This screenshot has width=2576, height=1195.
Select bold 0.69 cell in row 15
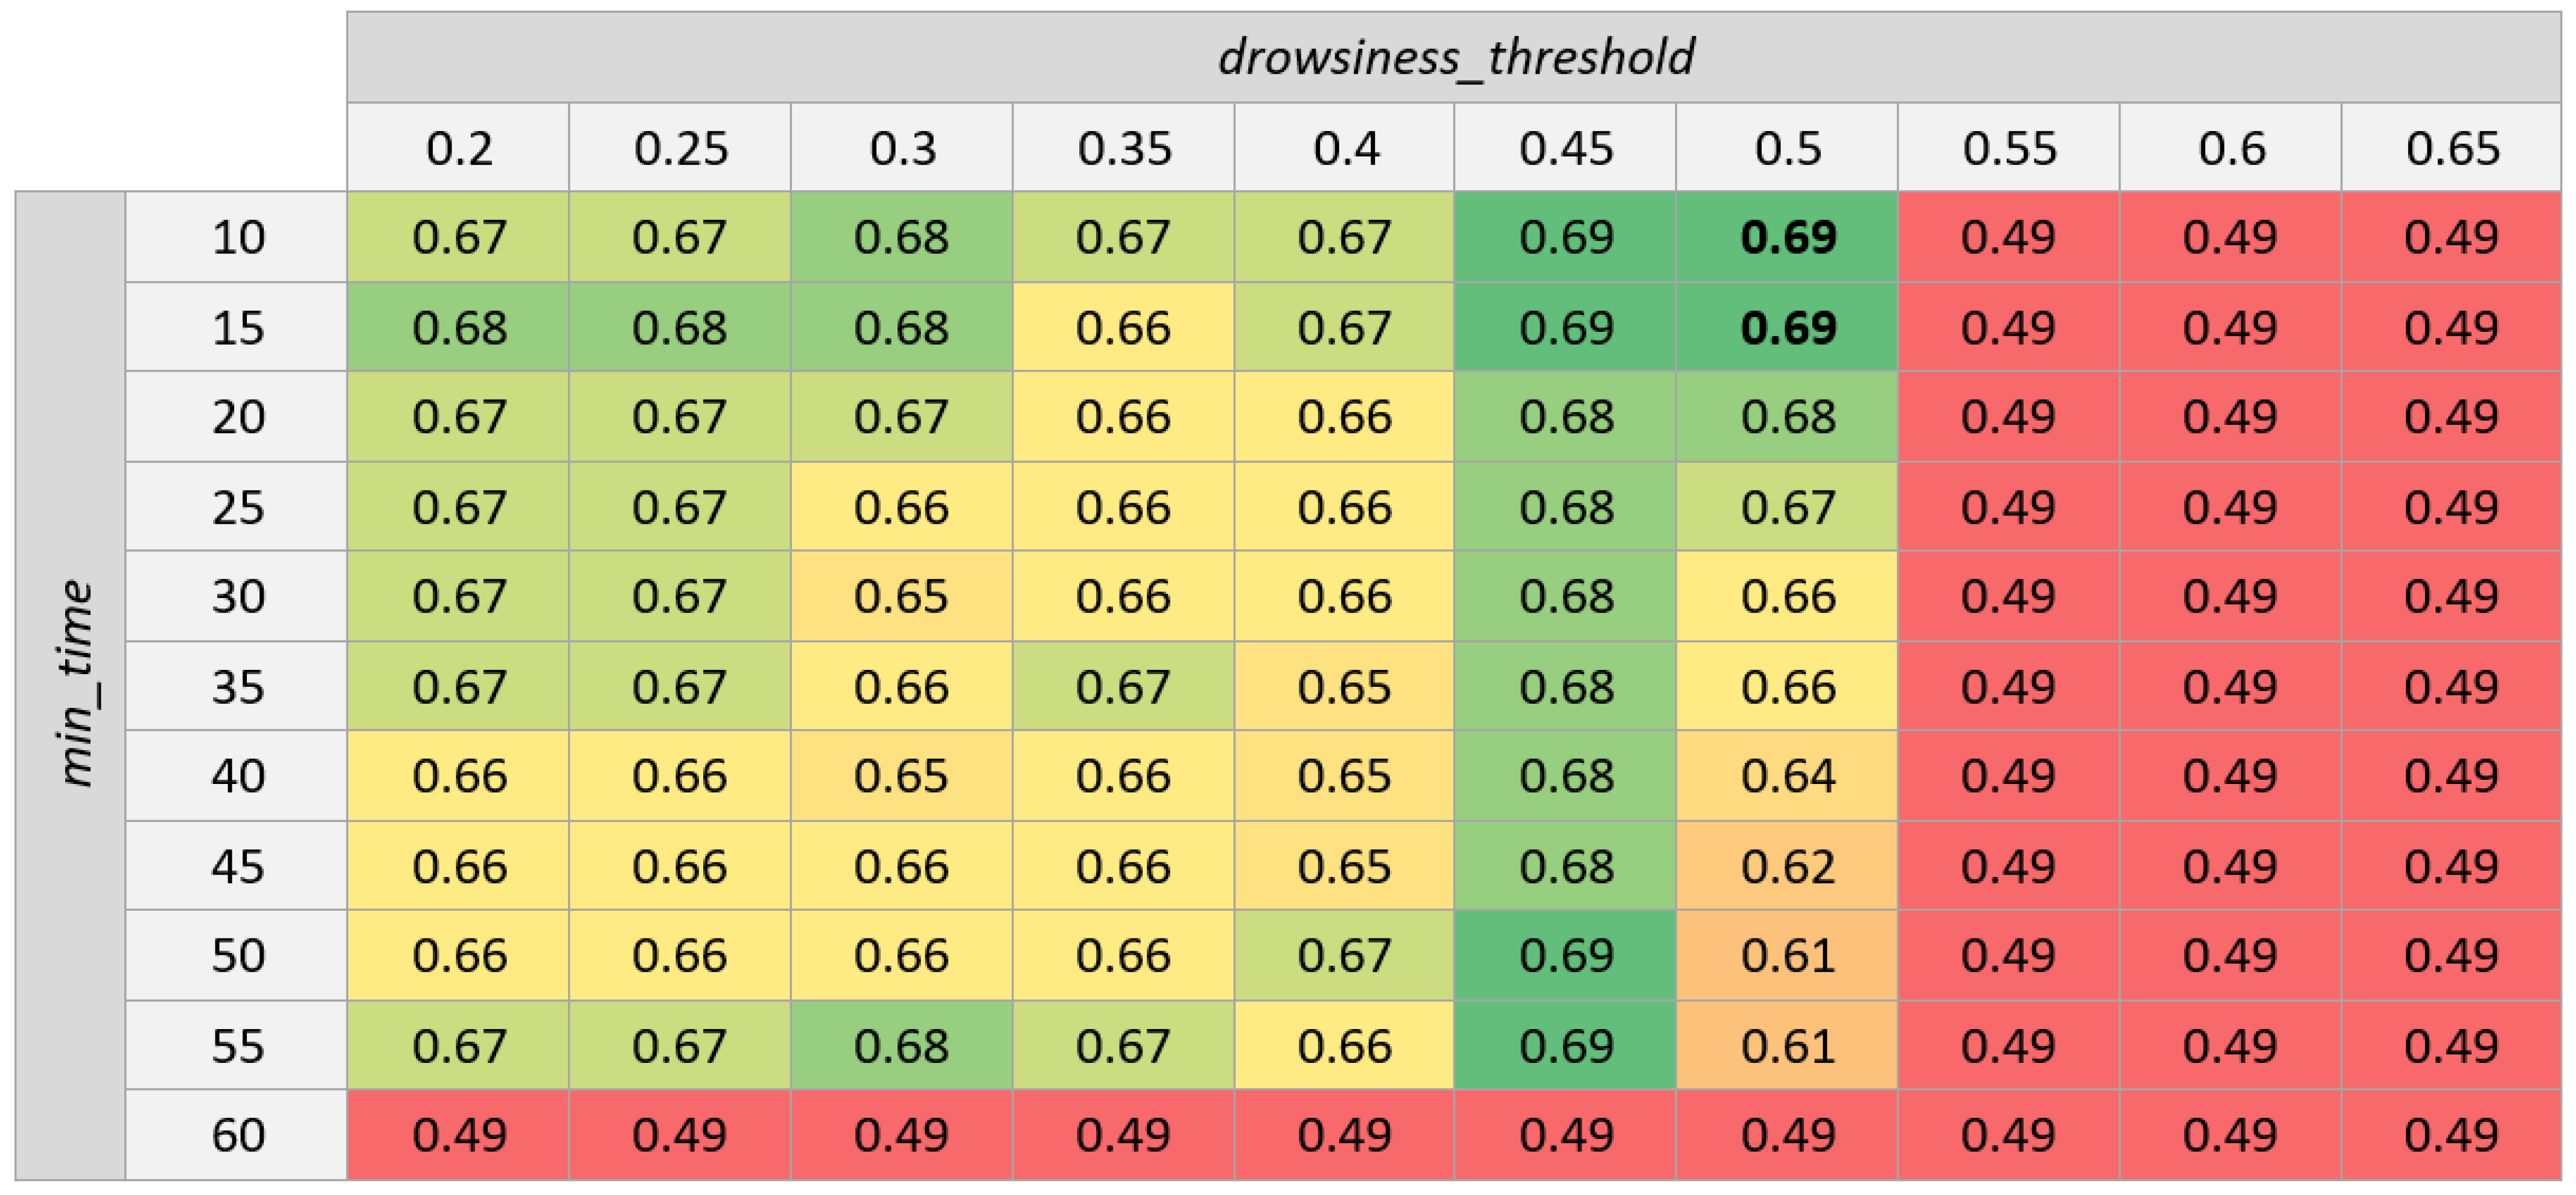pos(1787,327)
